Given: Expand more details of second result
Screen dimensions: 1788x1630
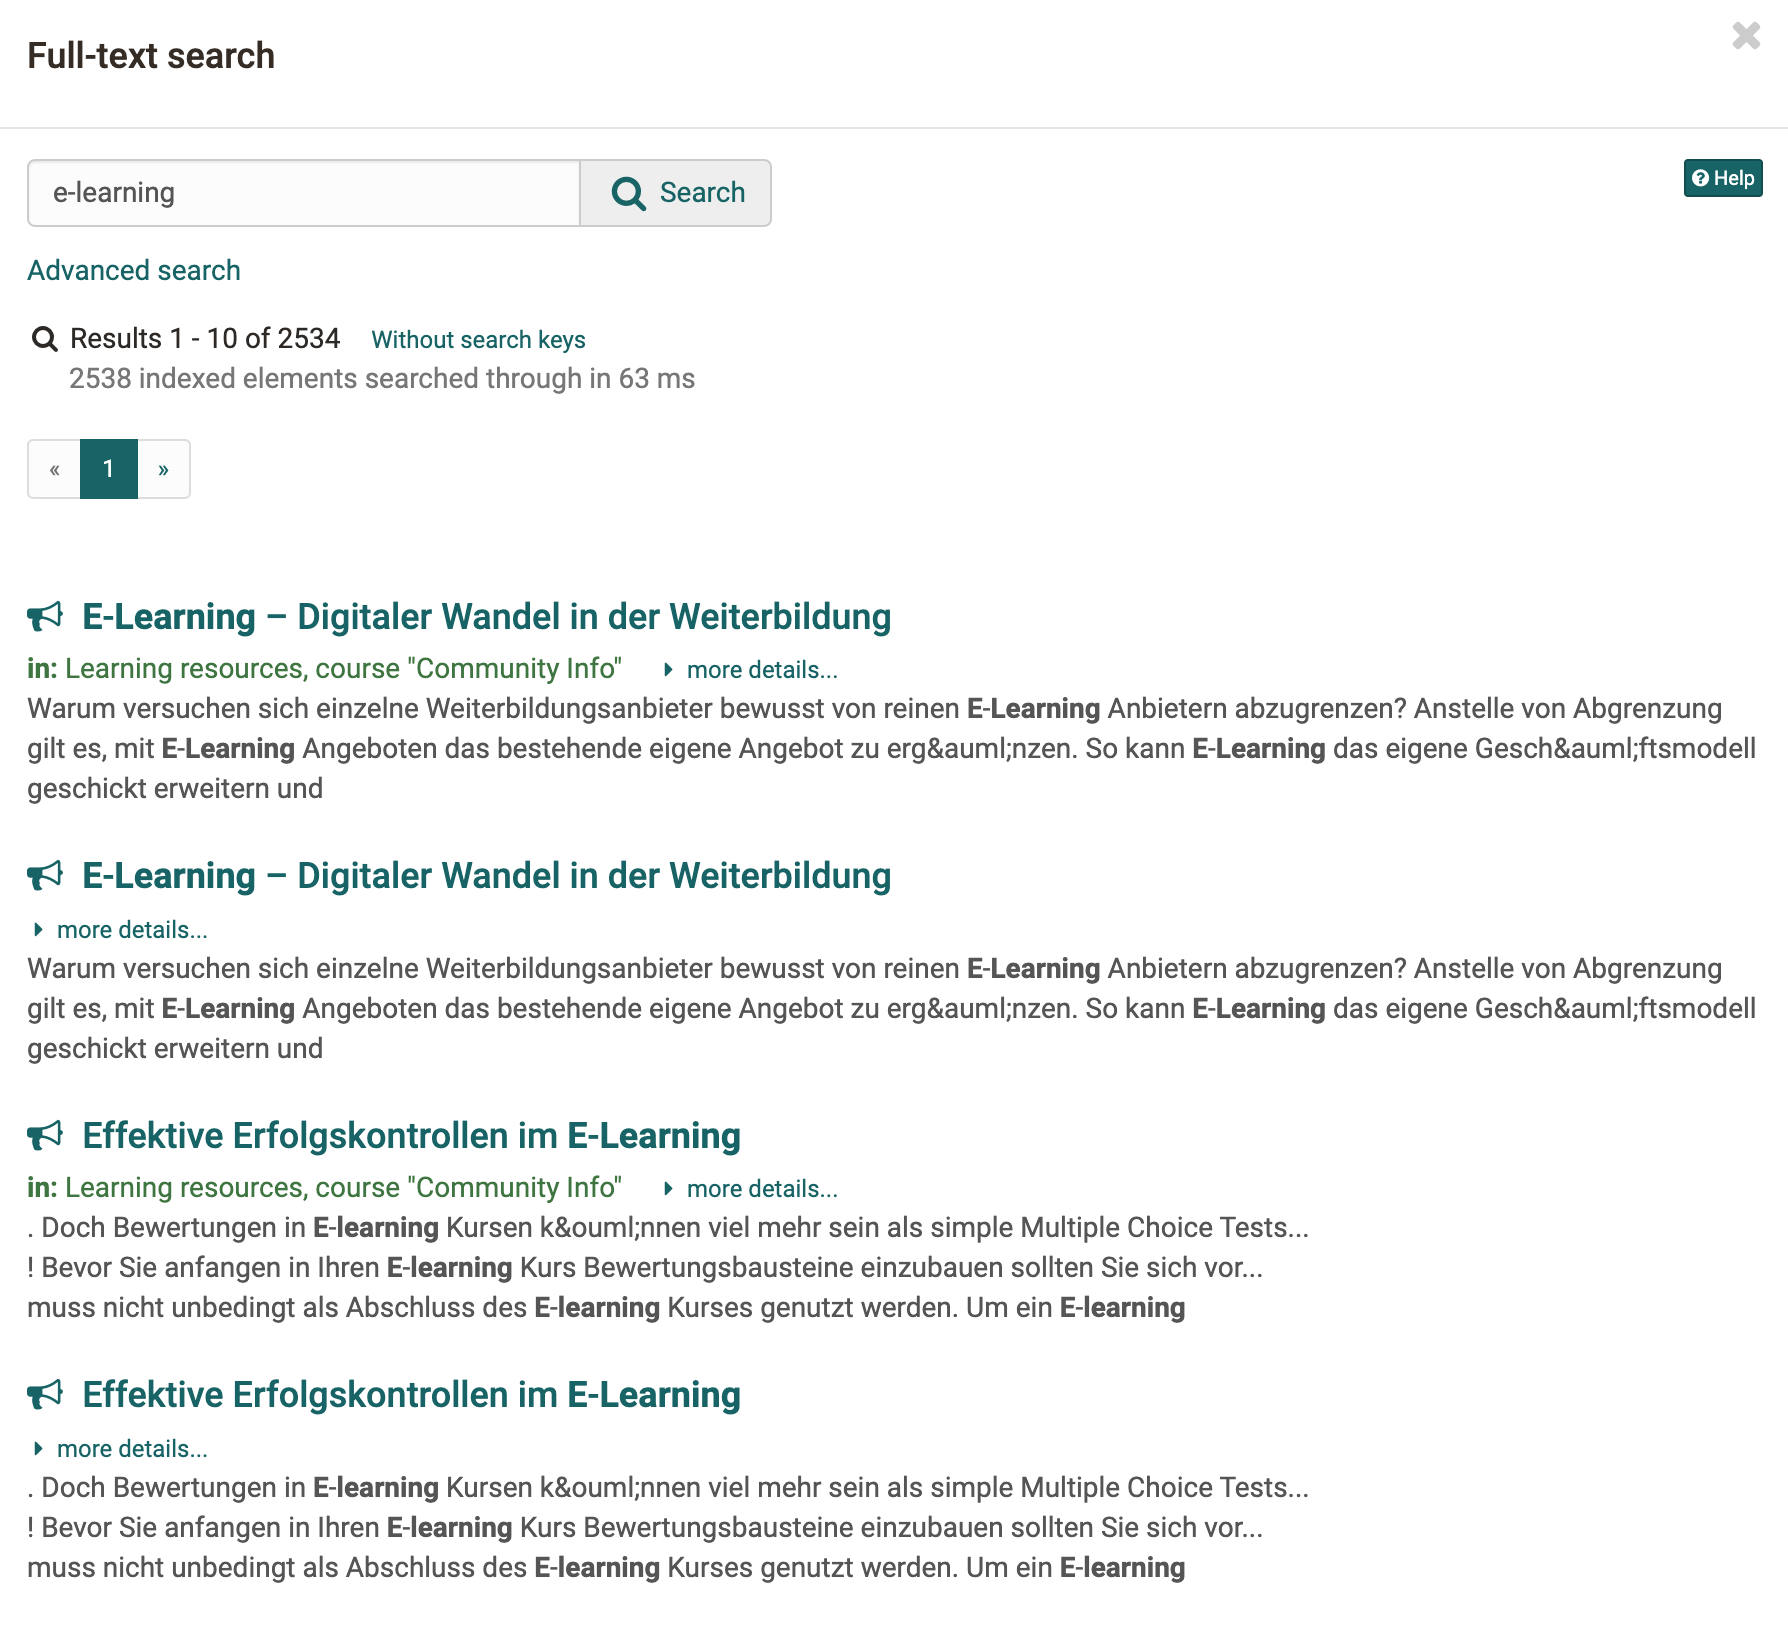Looking at the screenshot, I should click(x=131, y=930).
